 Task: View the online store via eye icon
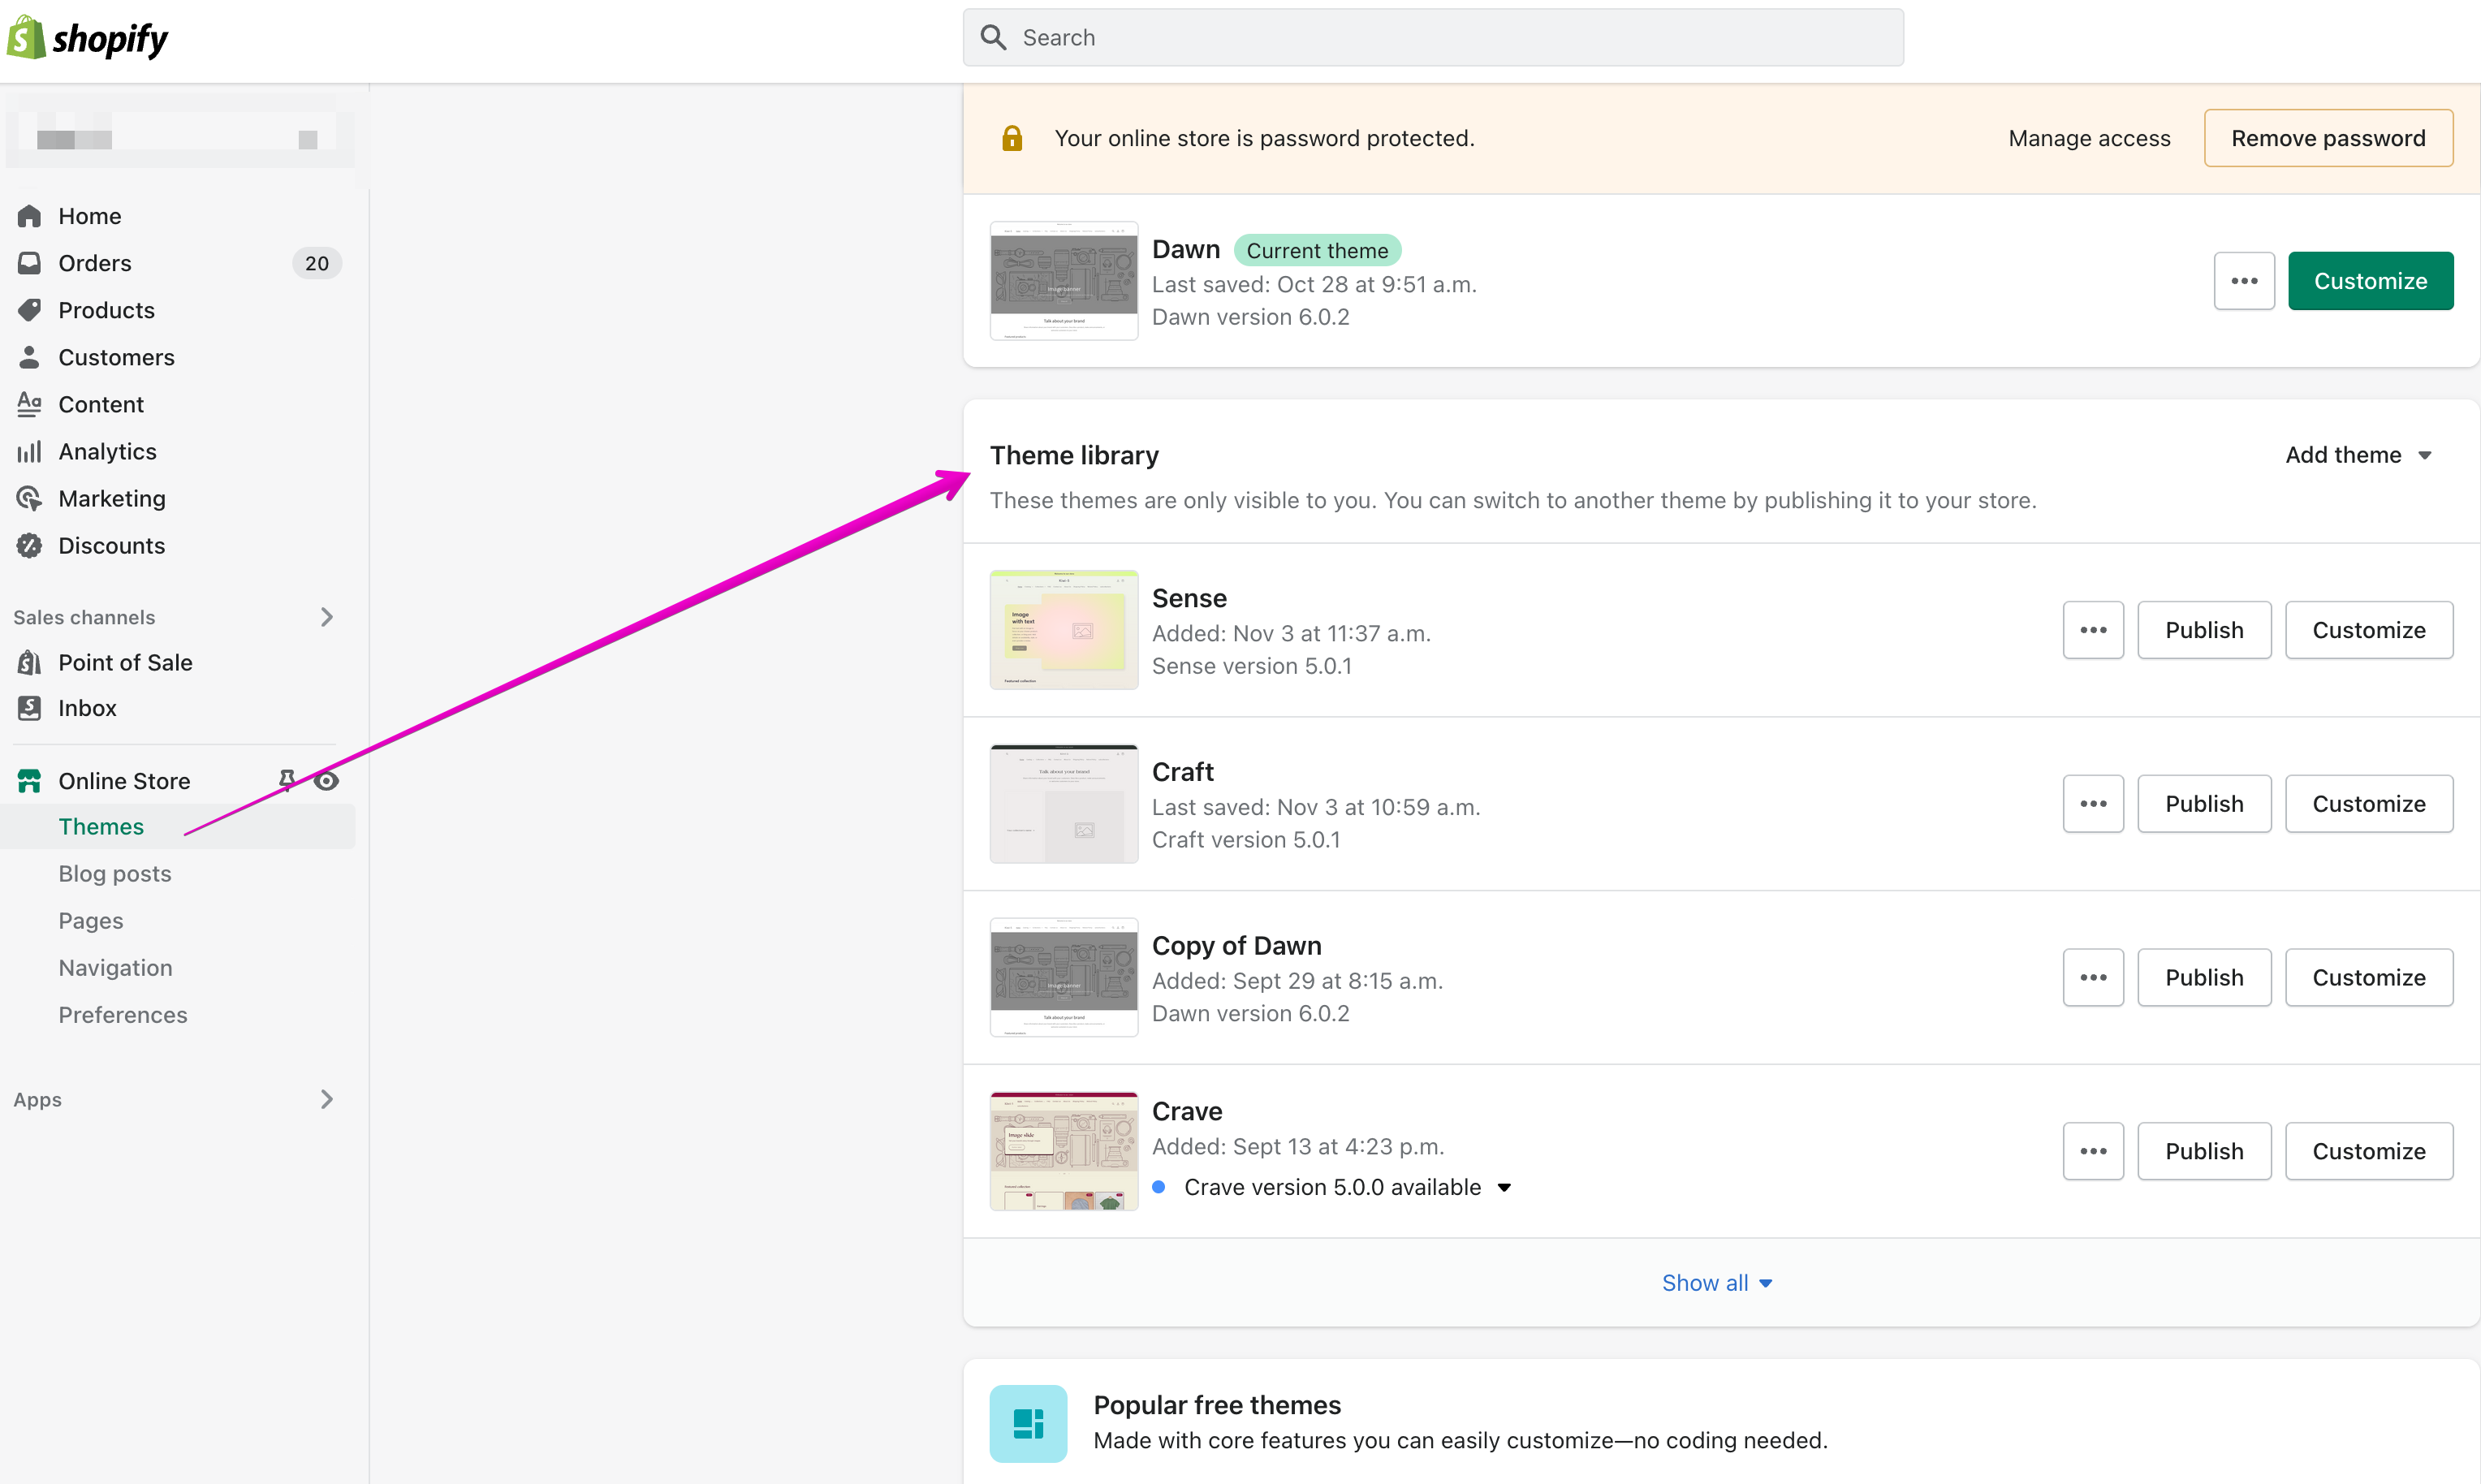coord(326,781)
